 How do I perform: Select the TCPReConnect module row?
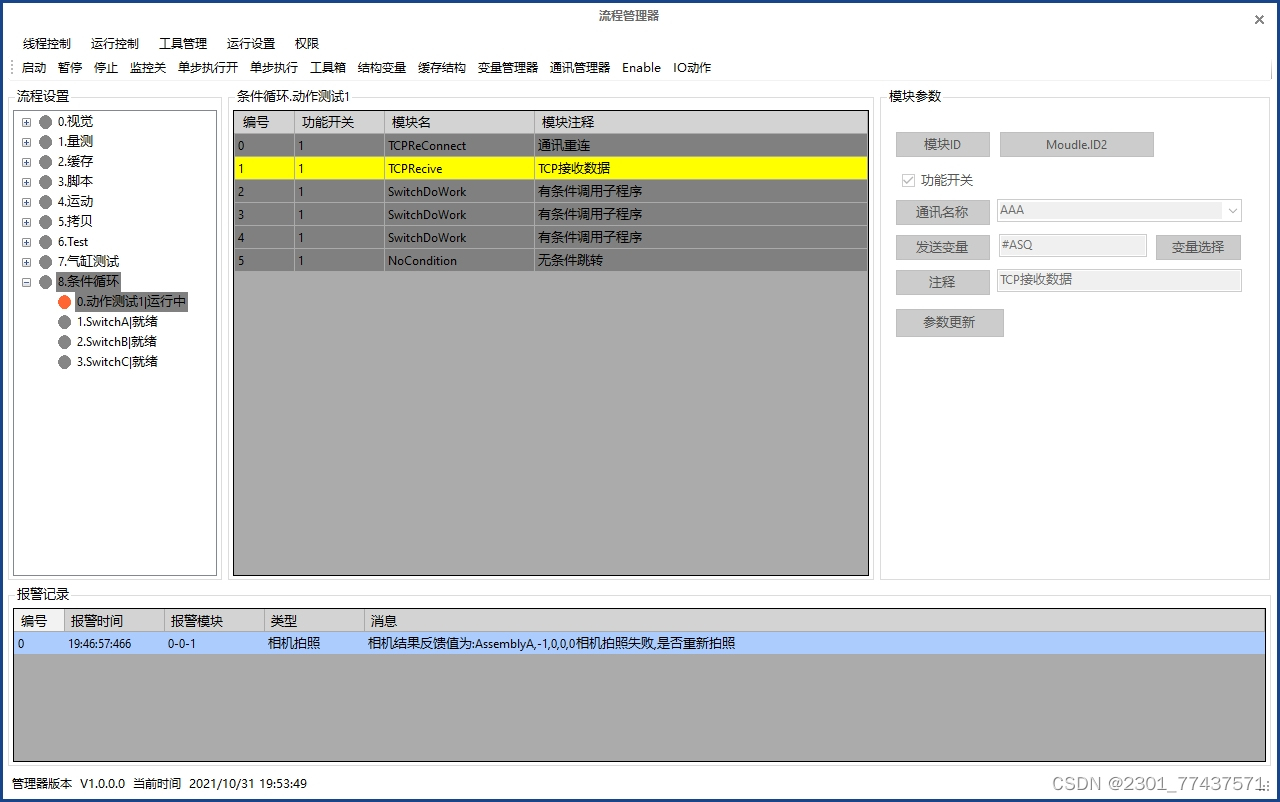[551, 145]
